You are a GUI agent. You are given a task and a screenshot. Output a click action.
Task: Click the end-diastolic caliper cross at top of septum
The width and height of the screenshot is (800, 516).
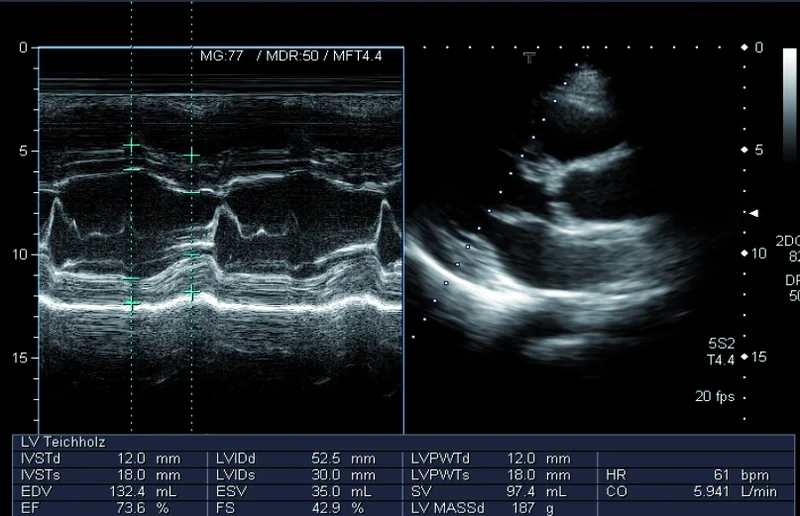[x=131, y=146]
